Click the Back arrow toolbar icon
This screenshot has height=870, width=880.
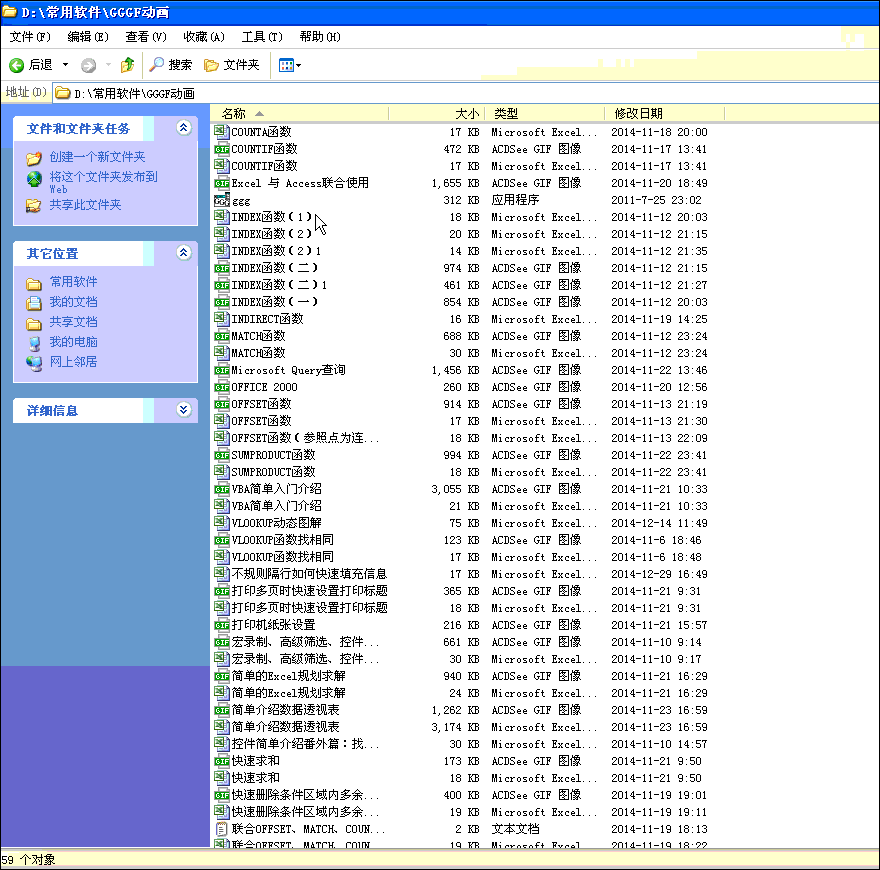17,65
